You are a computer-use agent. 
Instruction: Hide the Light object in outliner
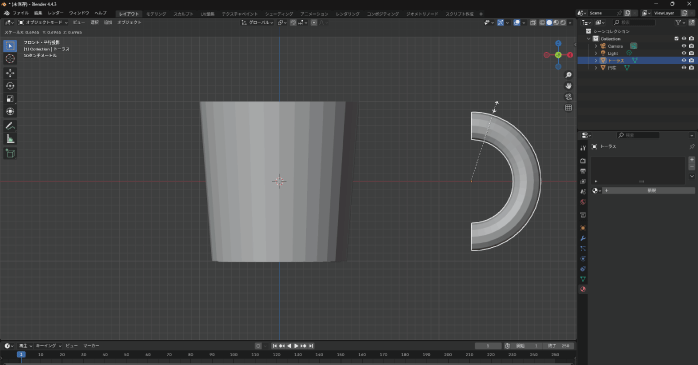click(x=684, y=53)
